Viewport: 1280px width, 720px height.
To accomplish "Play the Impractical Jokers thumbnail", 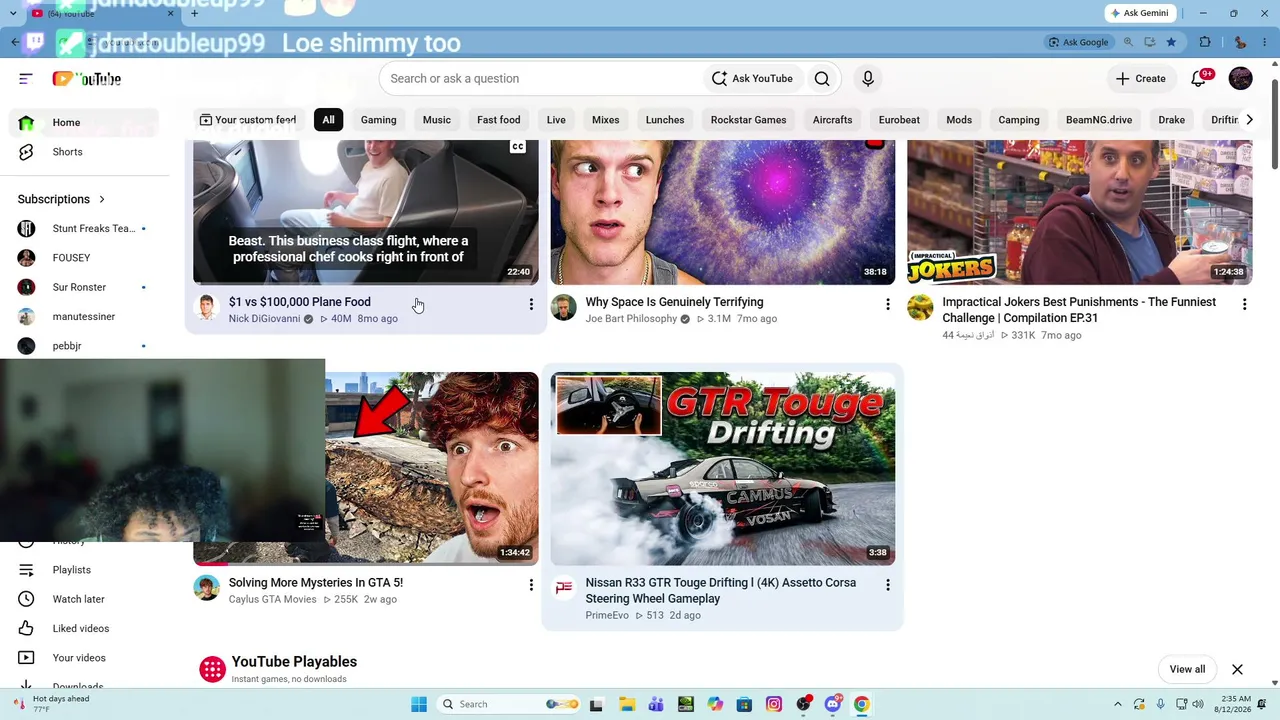I will click(1080, 212).
